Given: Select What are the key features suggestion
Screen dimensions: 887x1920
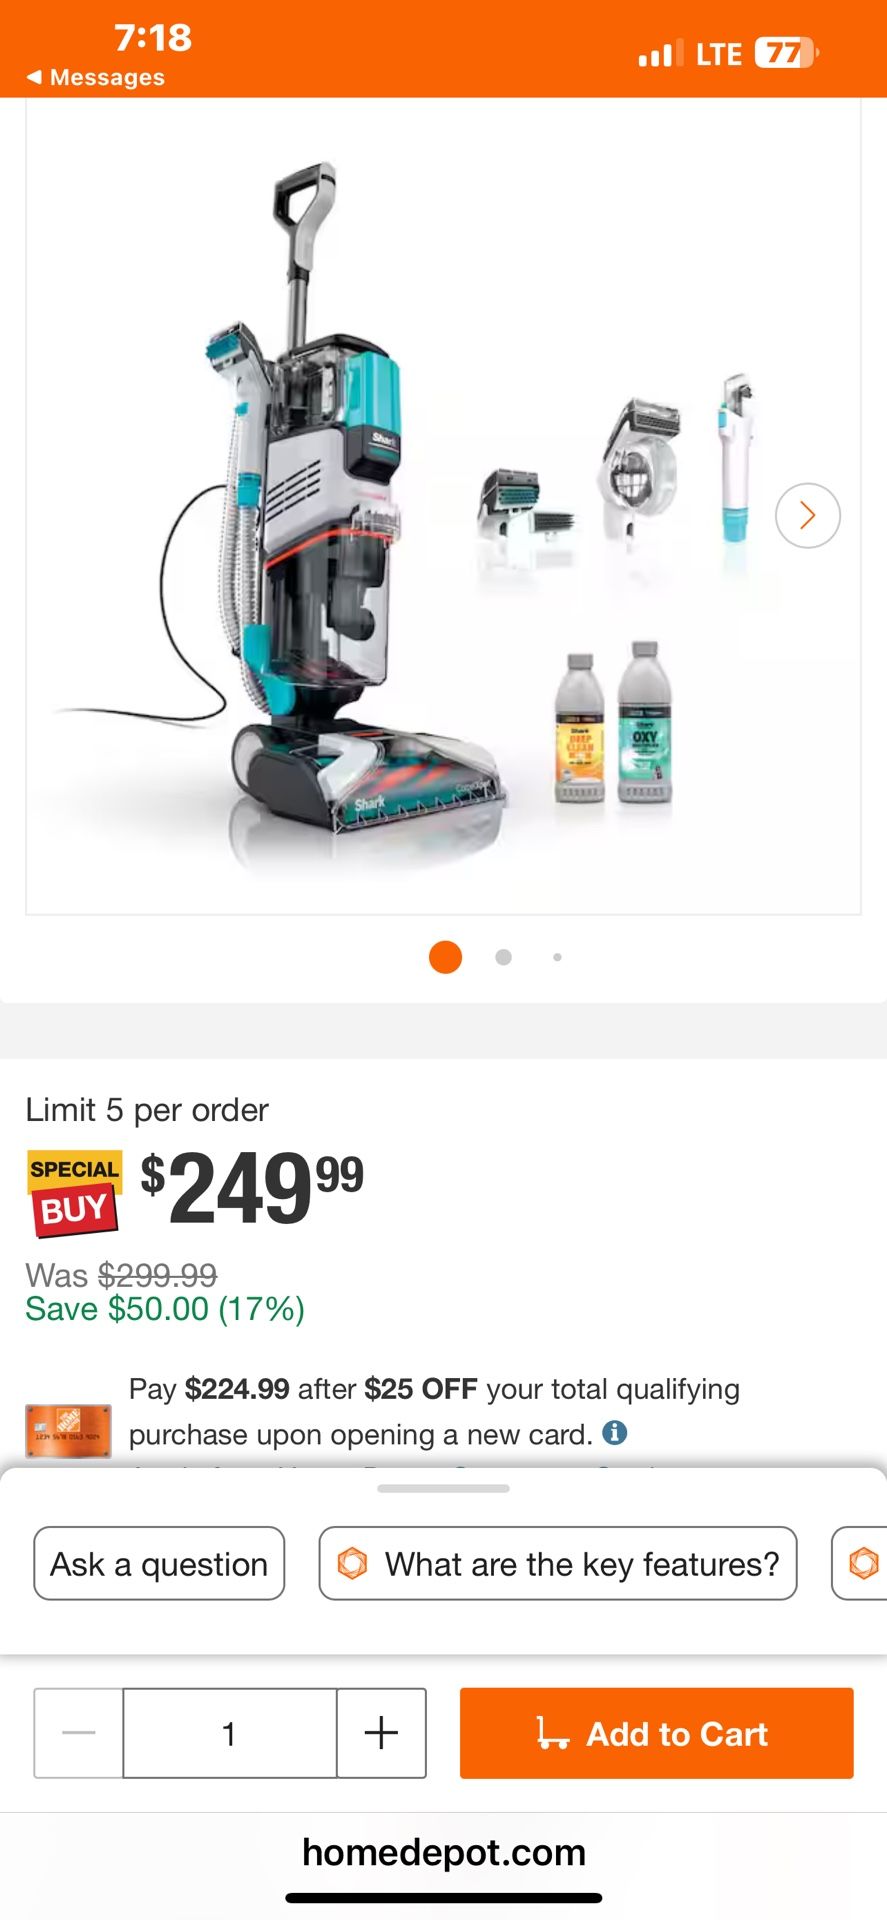Looking at the screenshot, I should click(558, 1563).
